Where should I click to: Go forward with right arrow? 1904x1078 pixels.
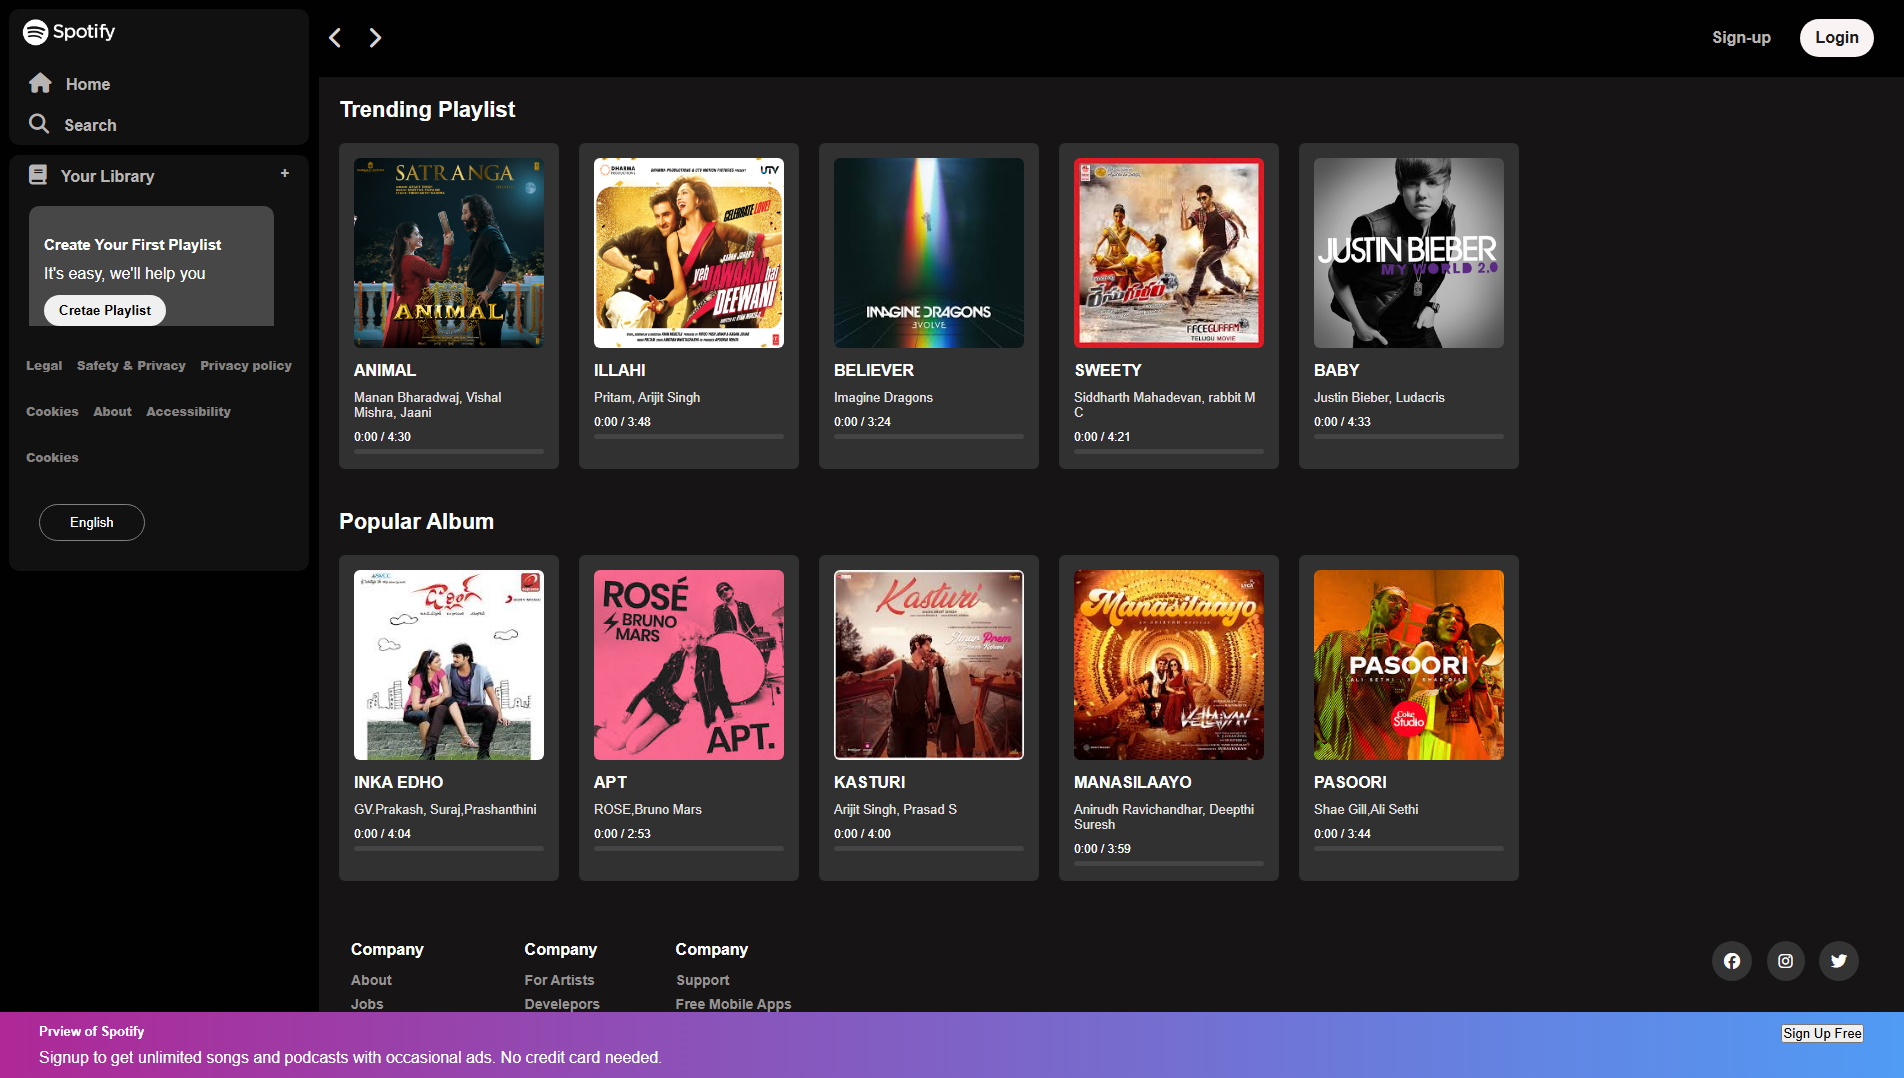click(x=375, y=38)
